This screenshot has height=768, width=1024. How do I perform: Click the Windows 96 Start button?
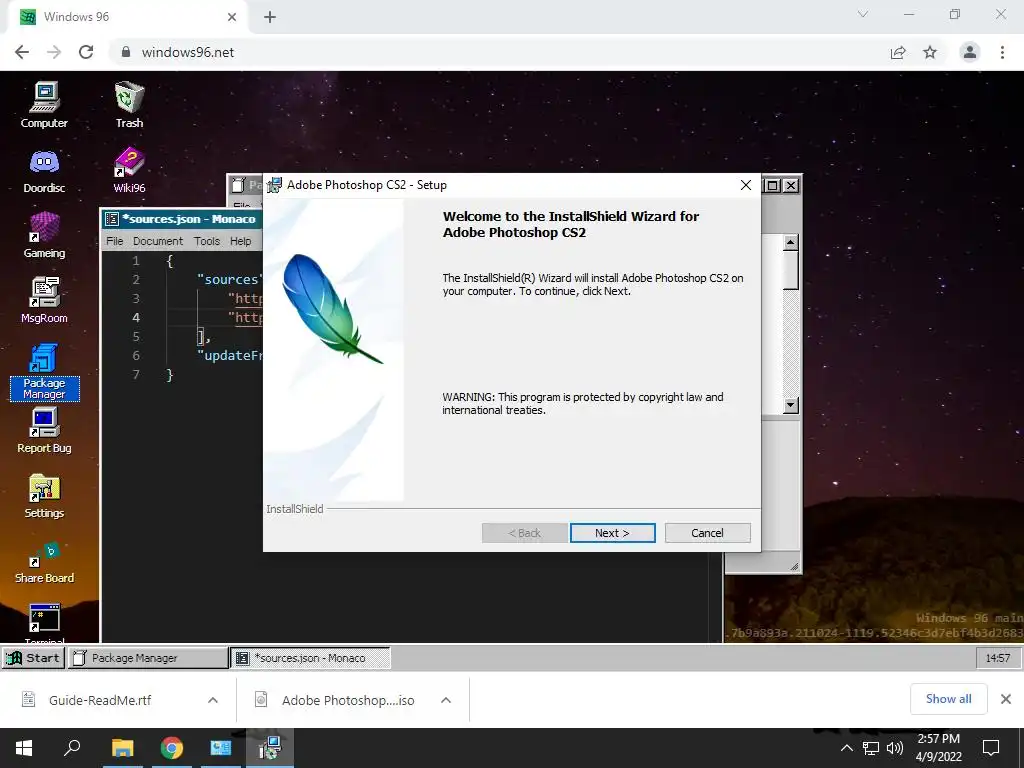33,658
